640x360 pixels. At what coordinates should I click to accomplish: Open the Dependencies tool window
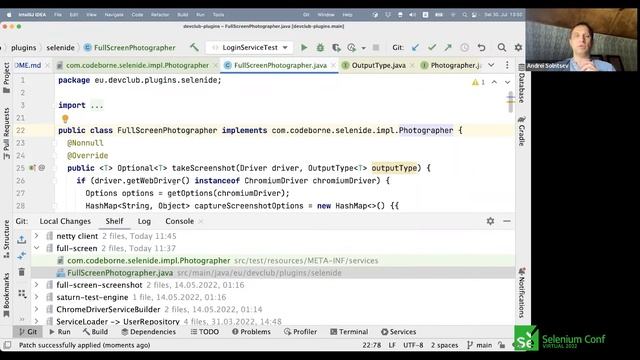(x=149, y=332)
